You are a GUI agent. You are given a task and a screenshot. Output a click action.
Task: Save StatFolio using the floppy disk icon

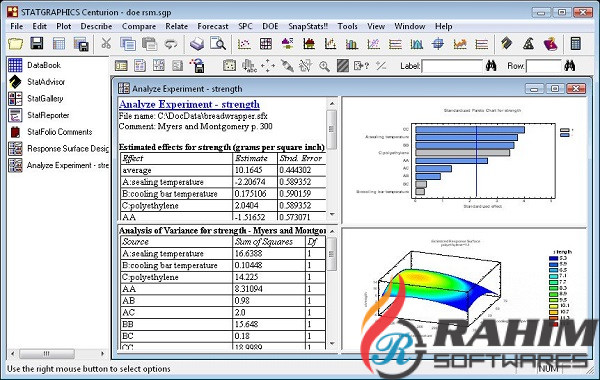coord(37,43)
